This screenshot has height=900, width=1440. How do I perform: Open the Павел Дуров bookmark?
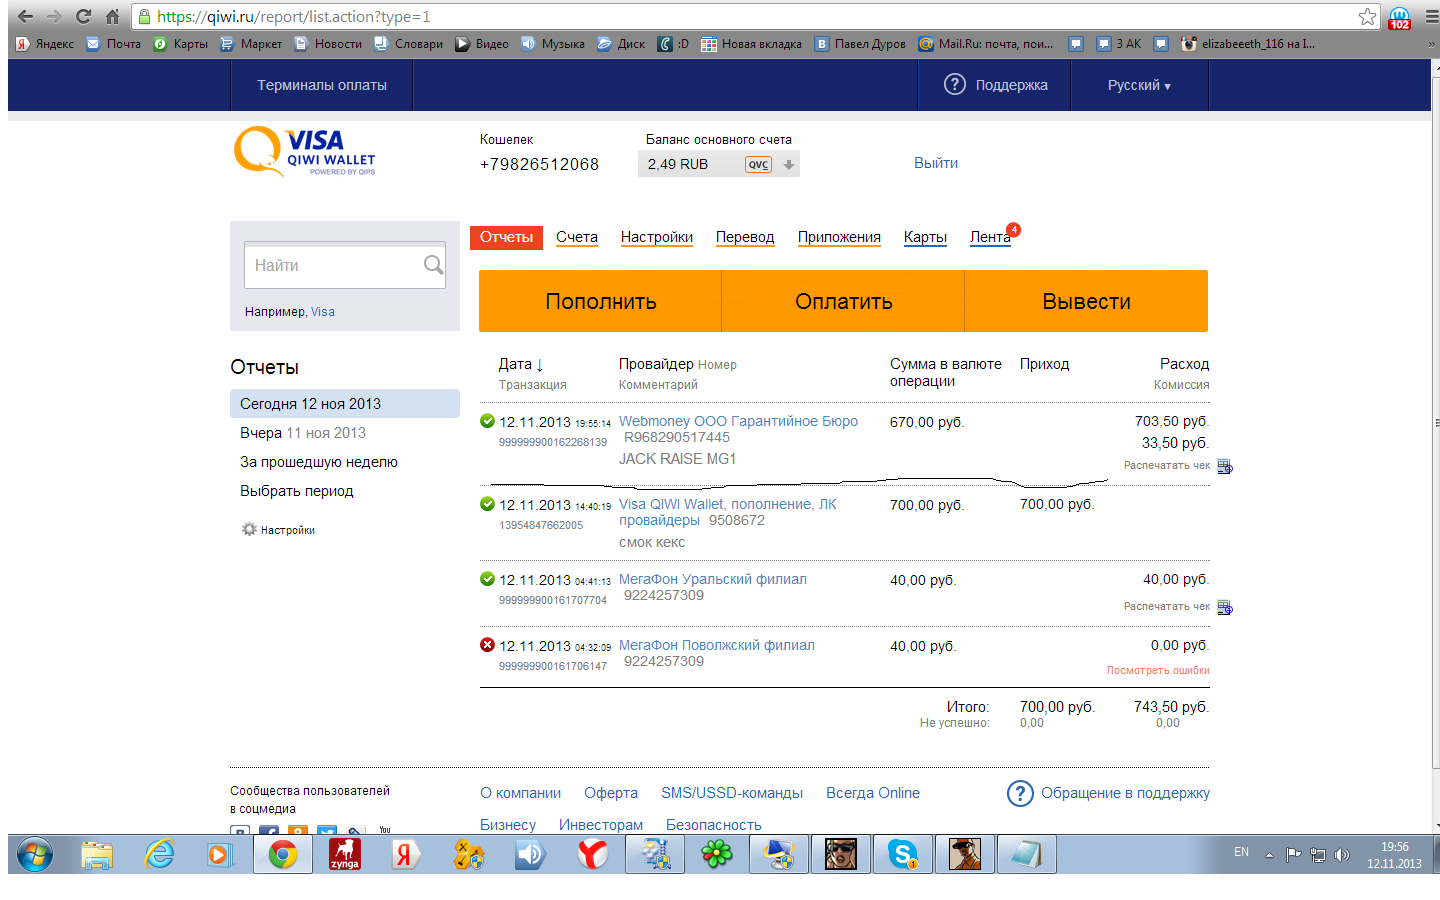(860, 44)
